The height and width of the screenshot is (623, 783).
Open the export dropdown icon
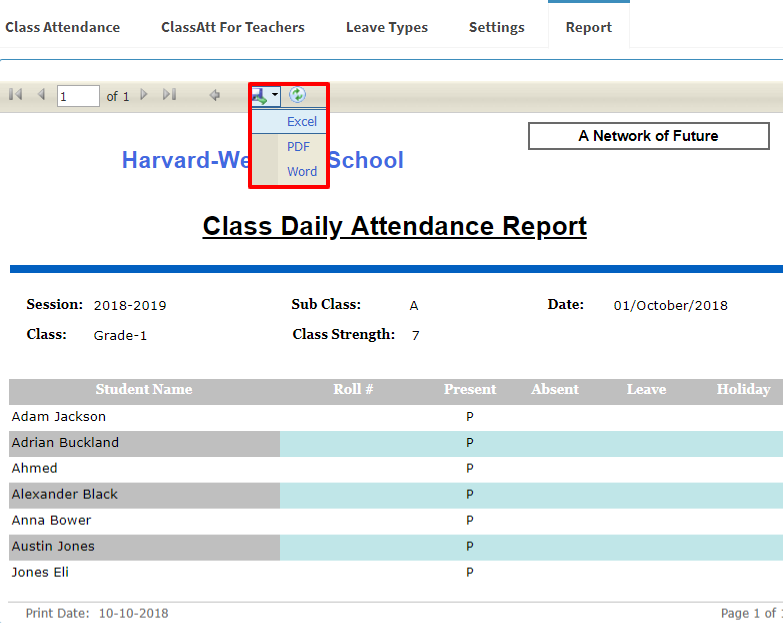point(265,95)
